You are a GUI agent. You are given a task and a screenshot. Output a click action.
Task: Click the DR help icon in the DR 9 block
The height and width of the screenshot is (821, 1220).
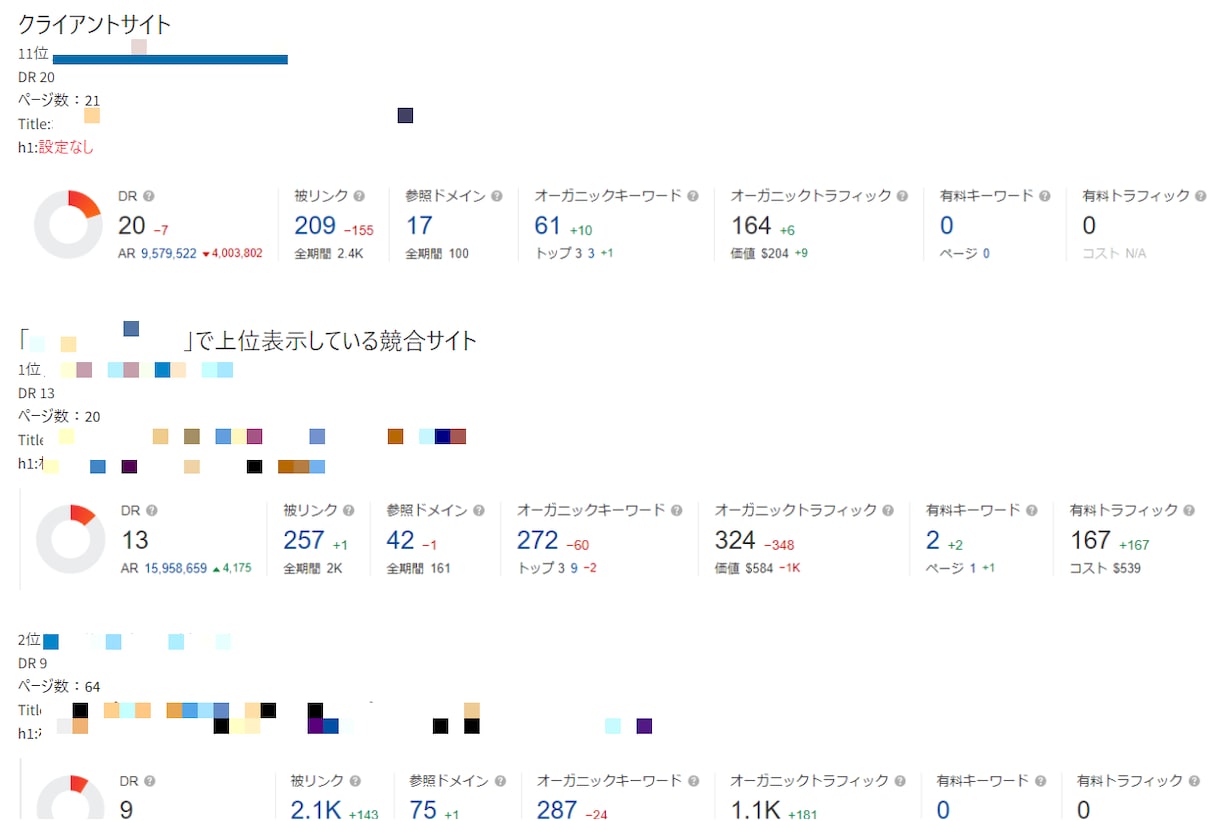(x=149, y=782)
